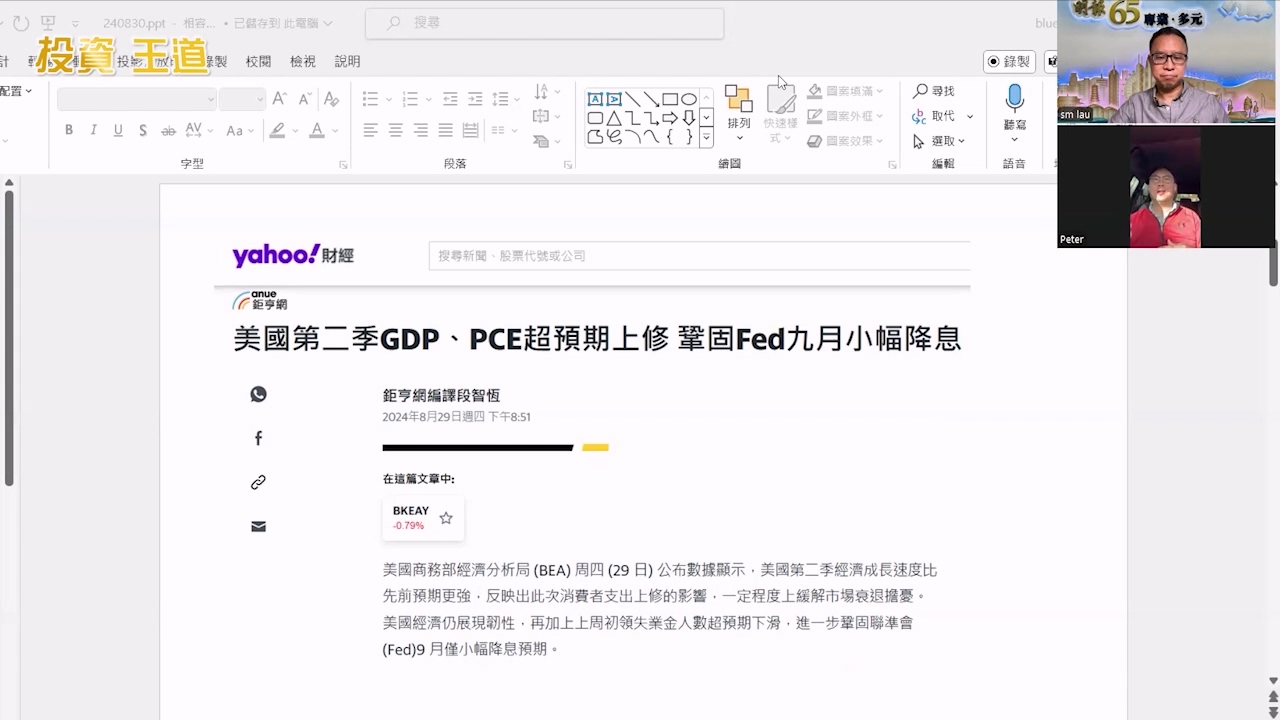Open 段落 paragraph dialog launcher
The height and width of the screenshot is (720, 1280).
(x=569, y=165)
